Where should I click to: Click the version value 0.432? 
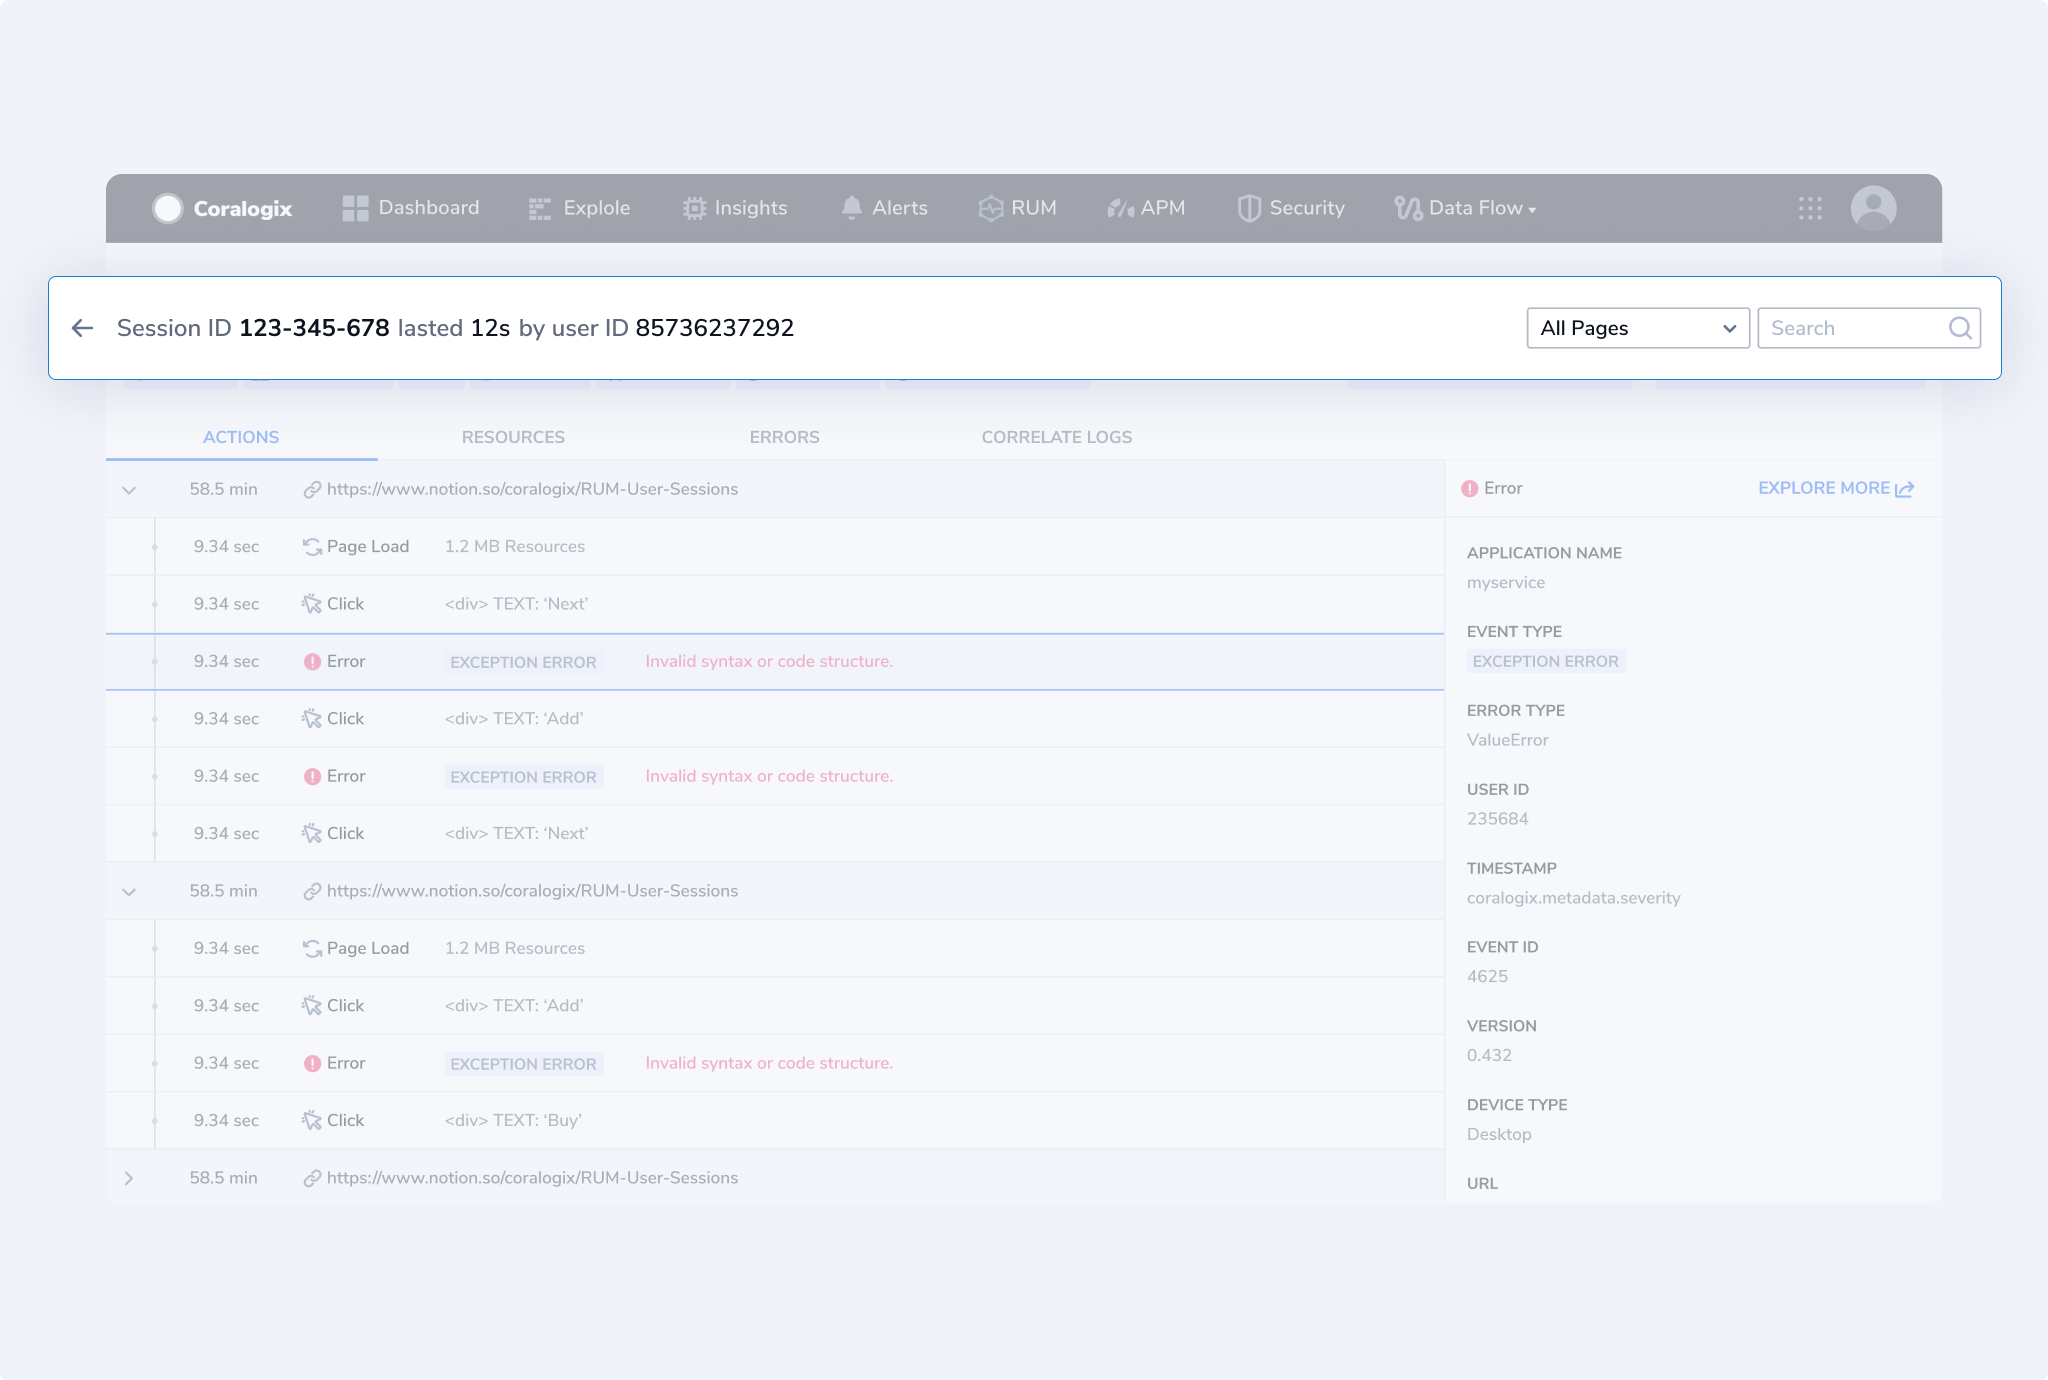1489,1056
